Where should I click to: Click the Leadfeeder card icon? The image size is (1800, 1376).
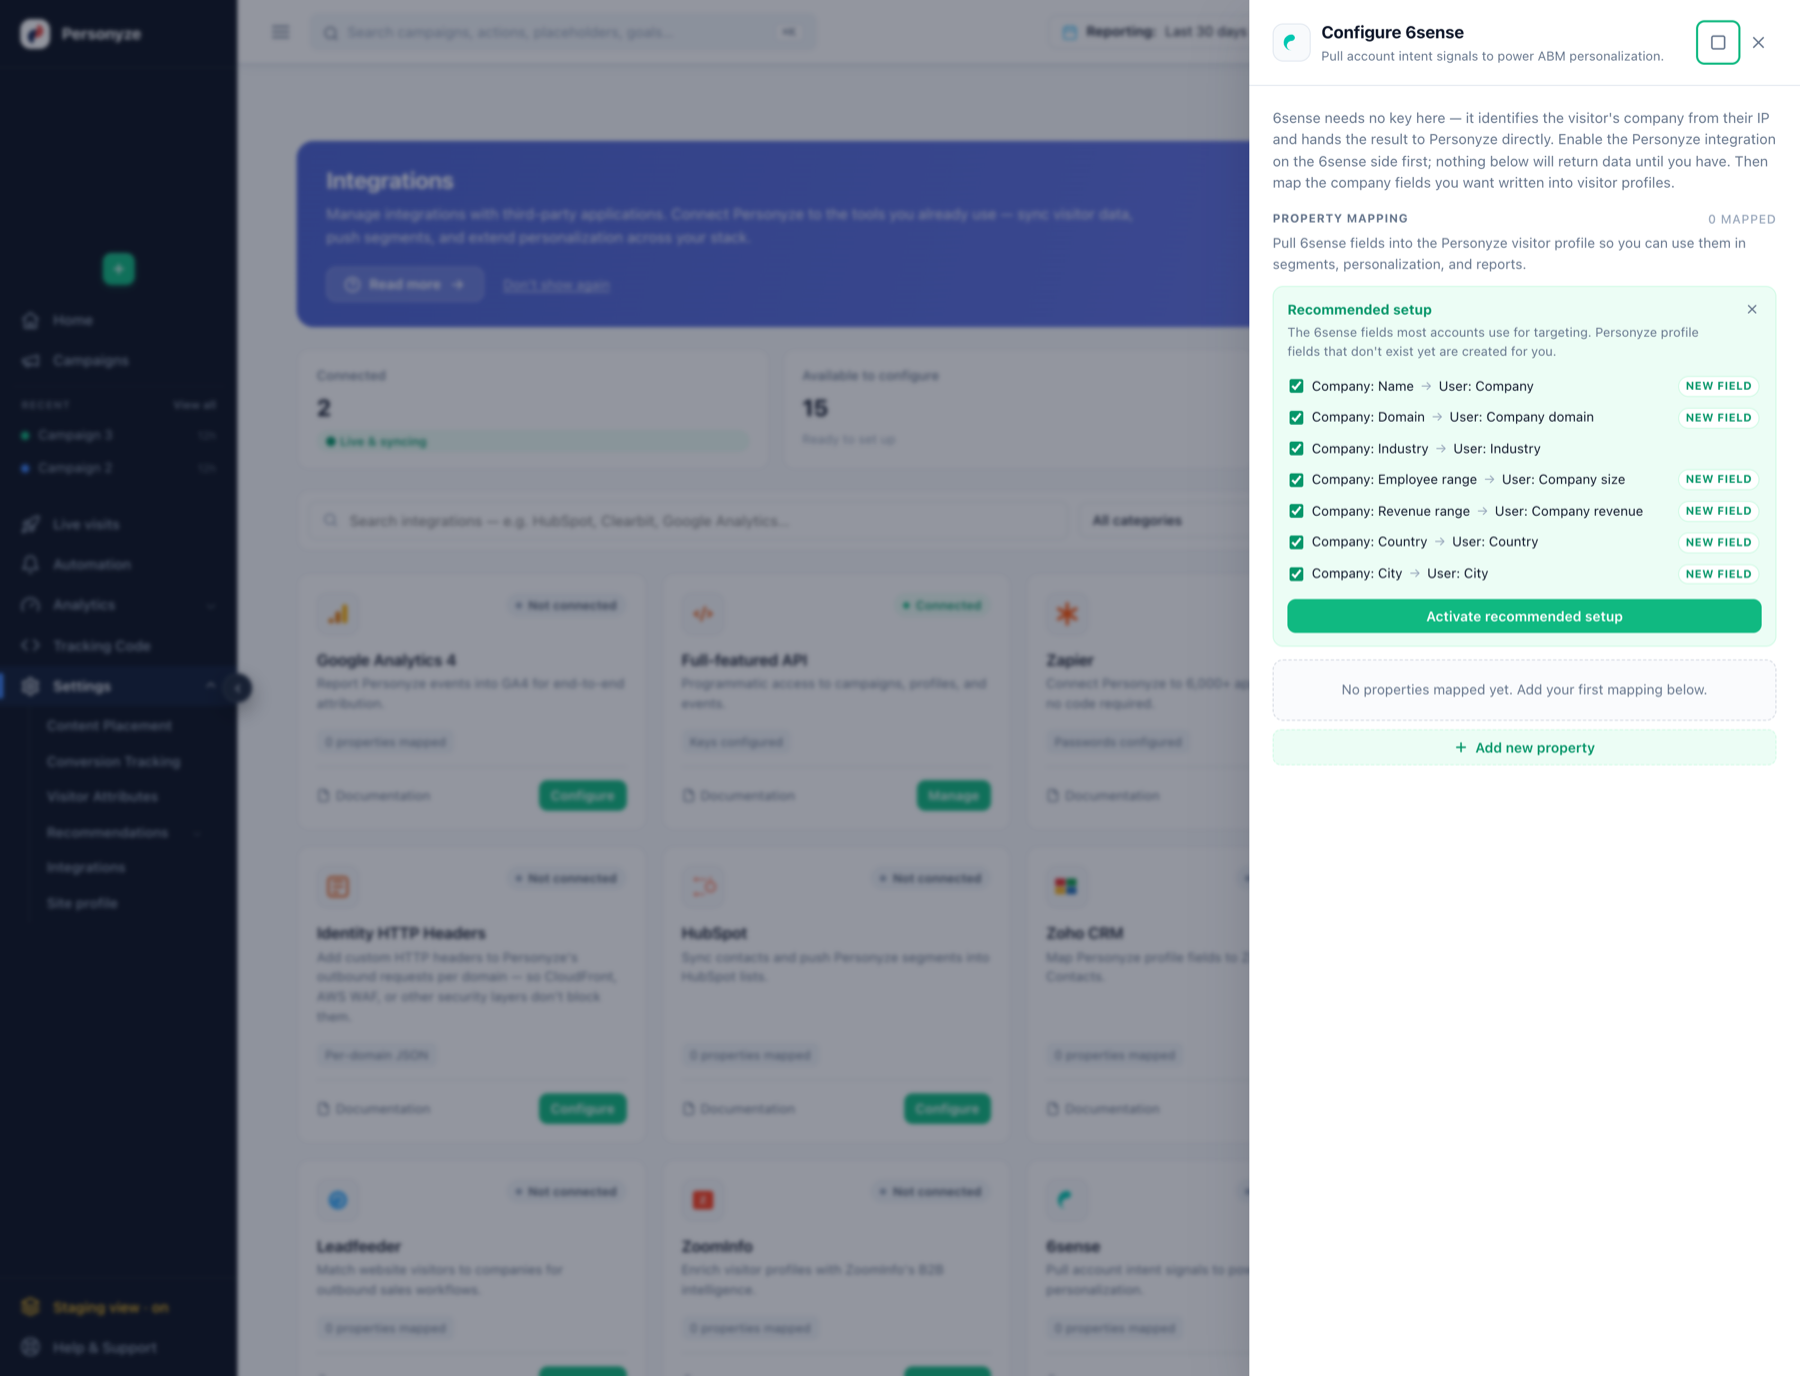[x=338, y=1199]
